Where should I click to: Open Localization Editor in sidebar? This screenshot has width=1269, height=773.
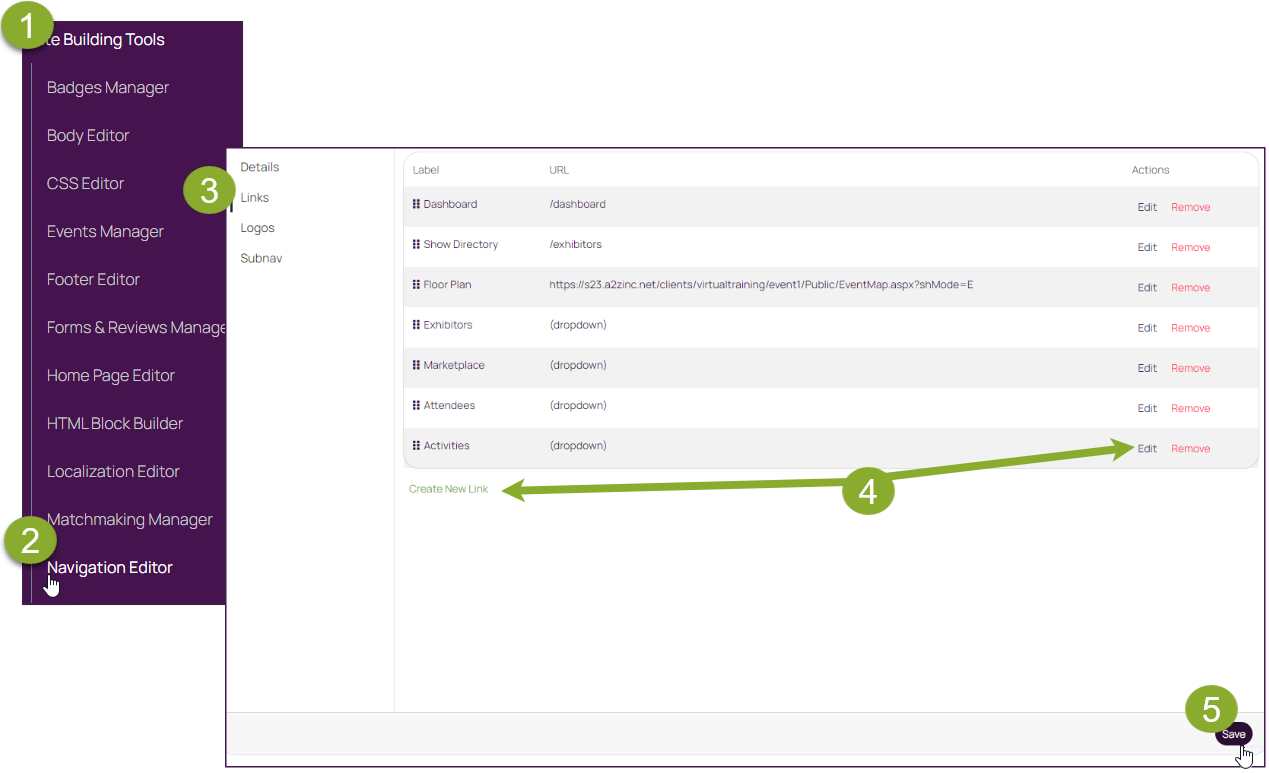click(x=113, y=471)
